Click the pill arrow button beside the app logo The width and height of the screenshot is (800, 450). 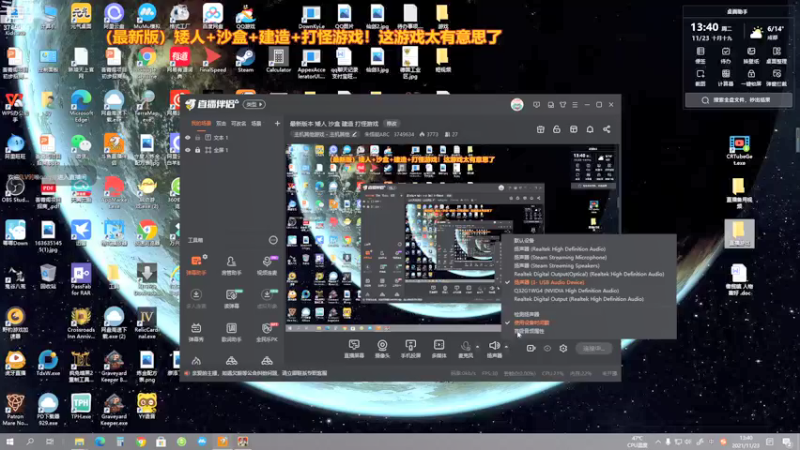click(x=254, y=105)
